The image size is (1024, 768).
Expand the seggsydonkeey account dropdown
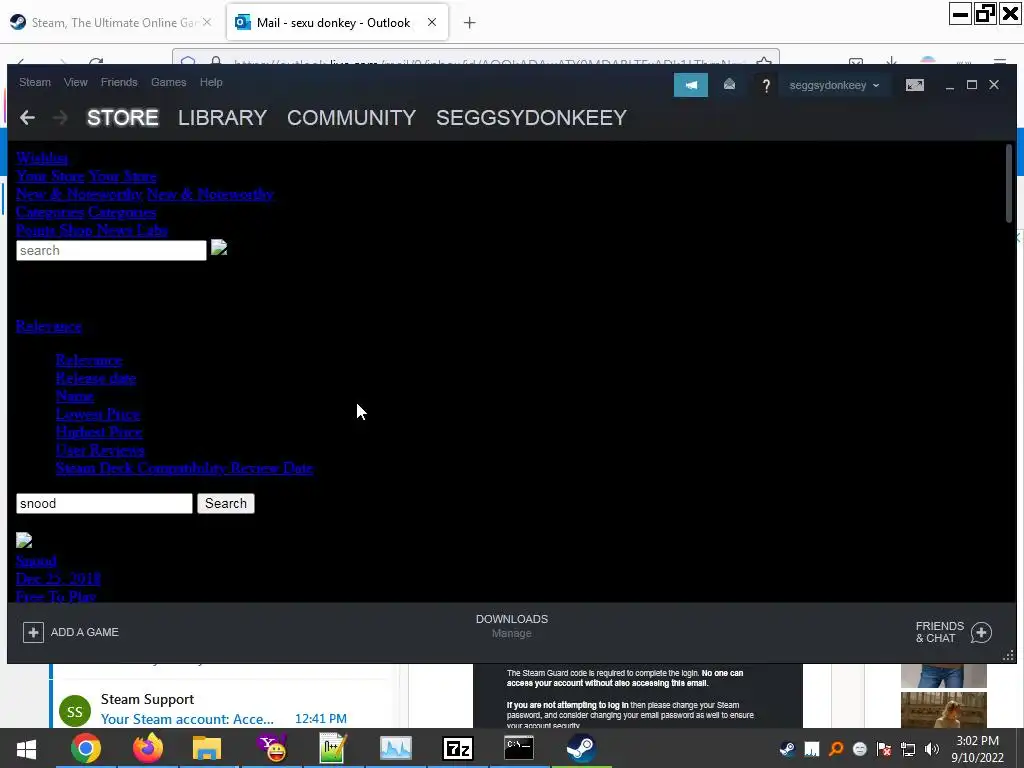[x=834, y=85]
